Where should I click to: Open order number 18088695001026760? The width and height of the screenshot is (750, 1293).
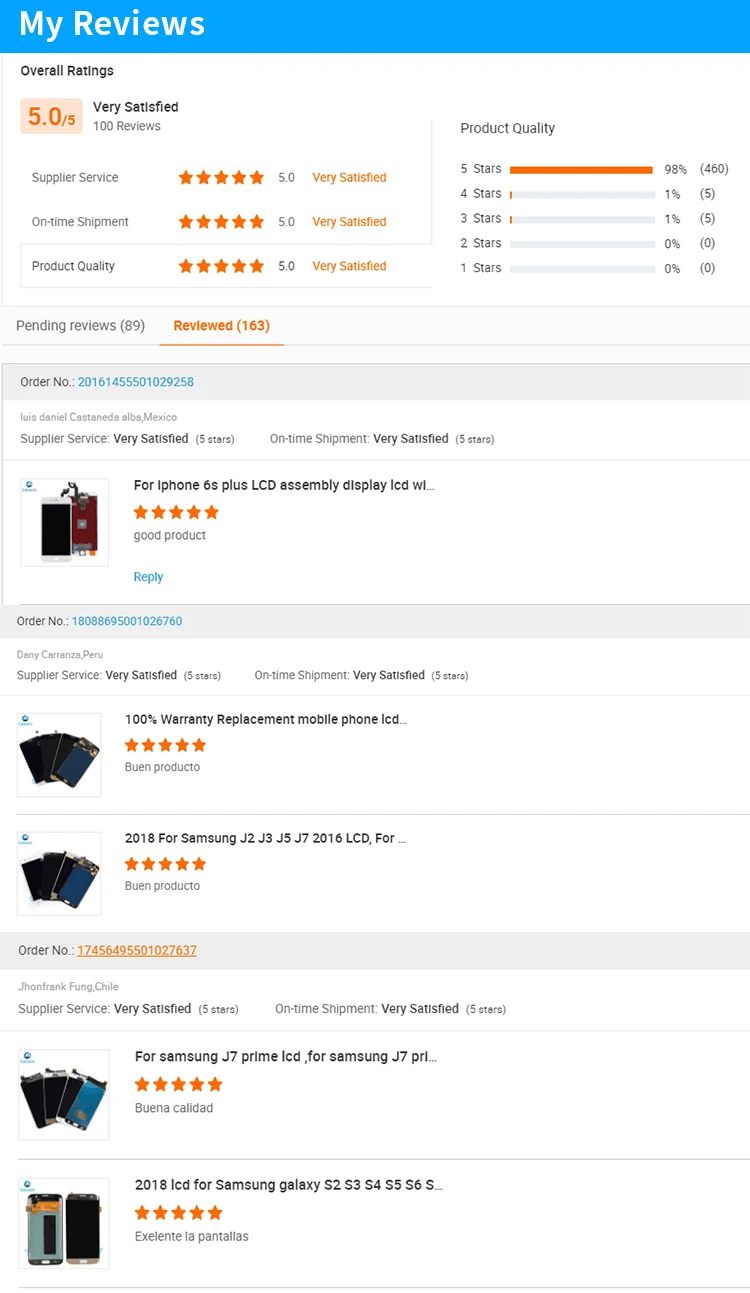pyautogui.click(x=127, y=621)
